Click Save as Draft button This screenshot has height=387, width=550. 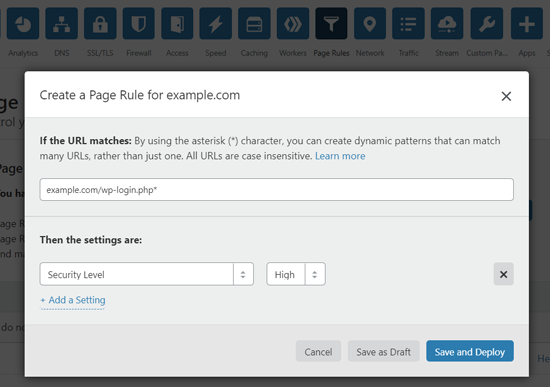pos(383,351)
